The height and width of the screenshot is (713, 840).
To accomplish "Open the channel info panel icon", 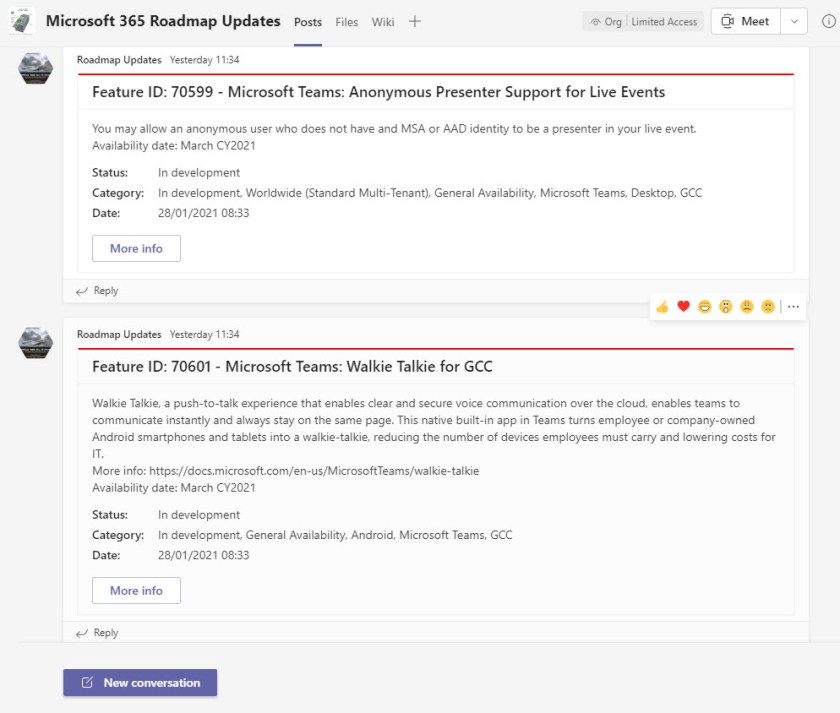I will pos(828,21).
